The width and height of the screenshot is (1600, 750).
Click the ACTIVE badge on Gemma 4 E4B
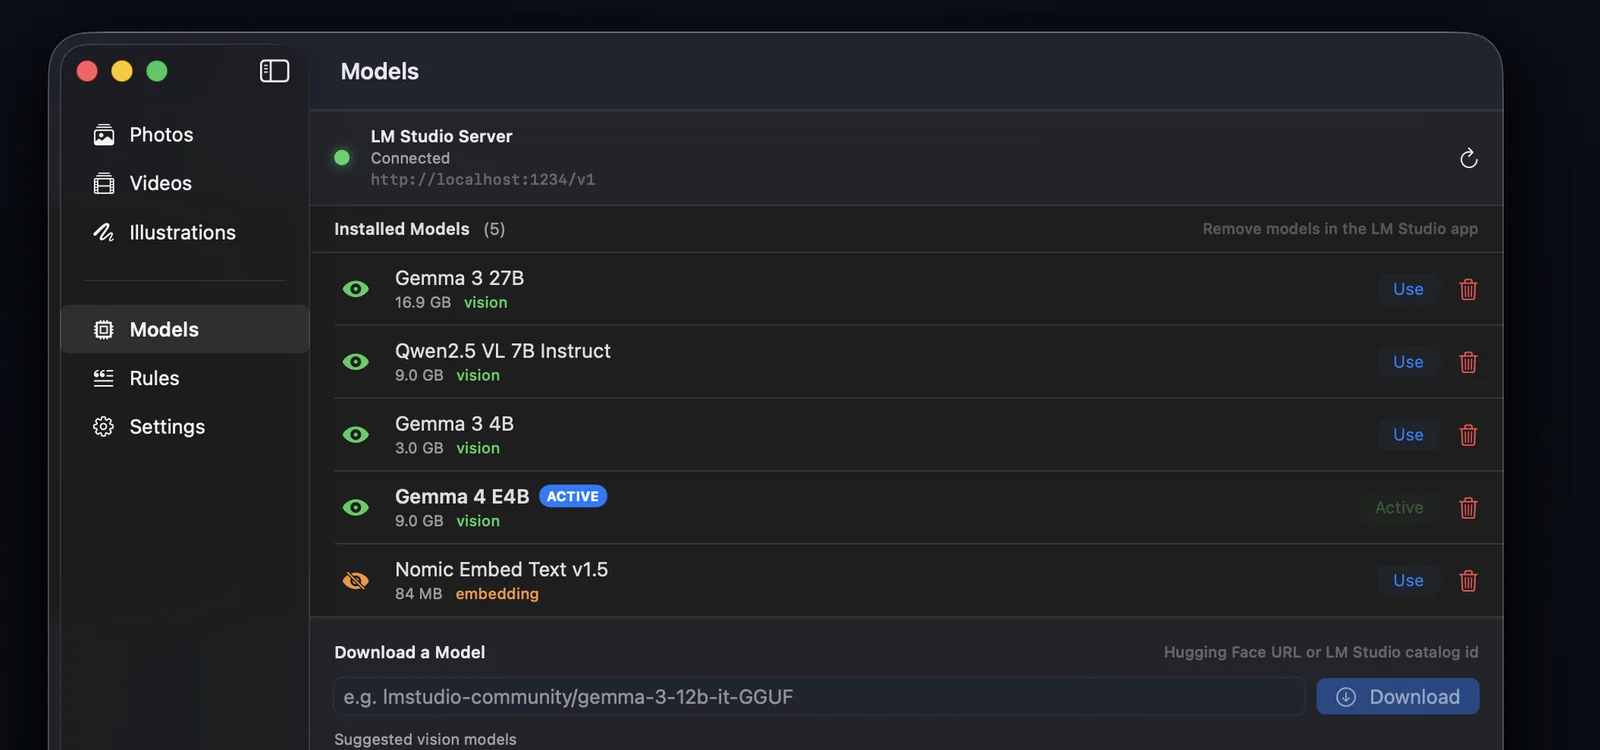[x=573, y=497]
